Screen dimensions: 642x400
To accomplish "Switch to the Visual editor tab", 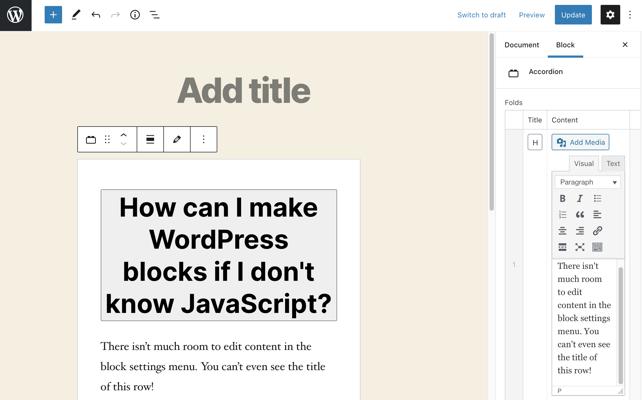I will [x=583, y=163].
